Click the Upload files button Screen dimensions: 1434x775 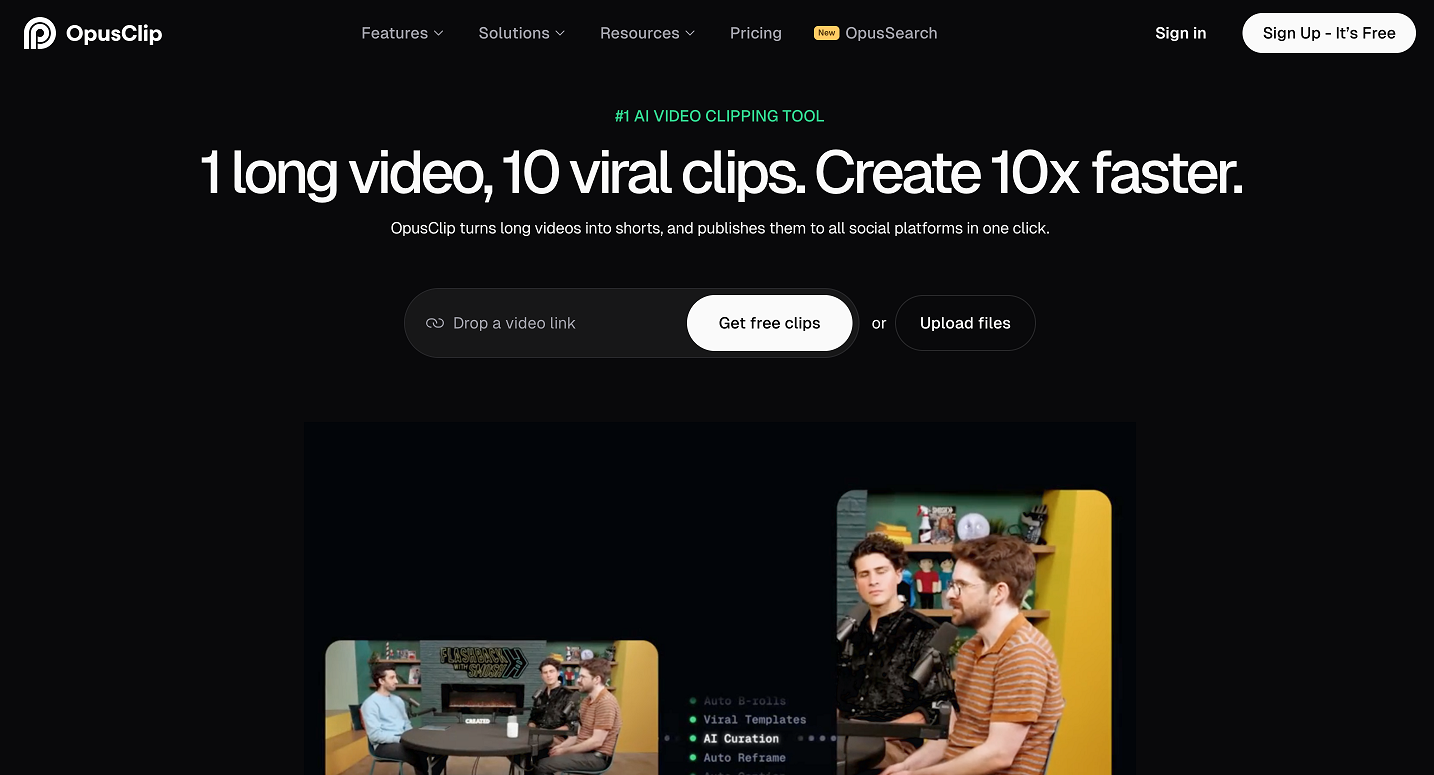(965, 323)
